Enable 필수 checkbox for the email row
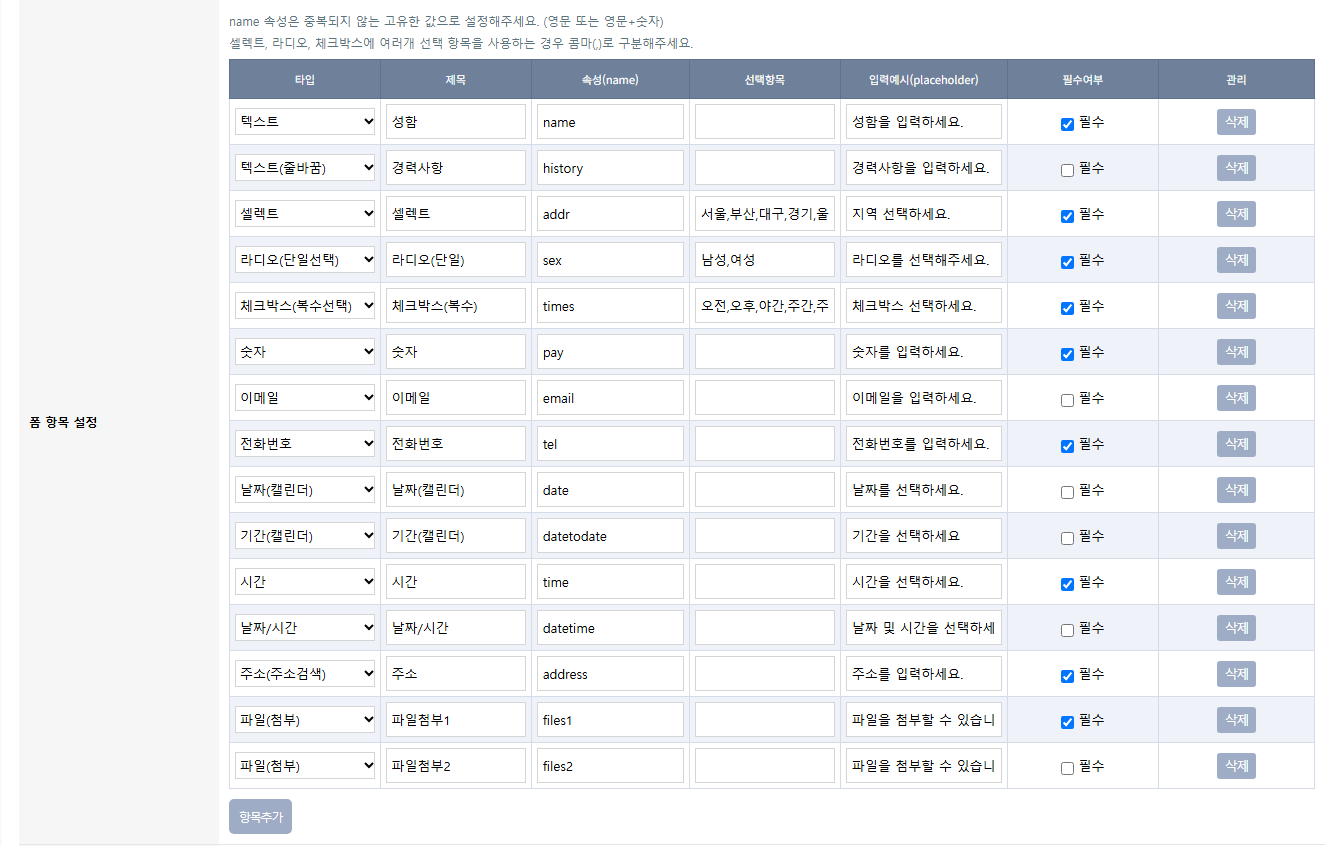This screenshot has height=846, width=1344. pos(1067,400)
